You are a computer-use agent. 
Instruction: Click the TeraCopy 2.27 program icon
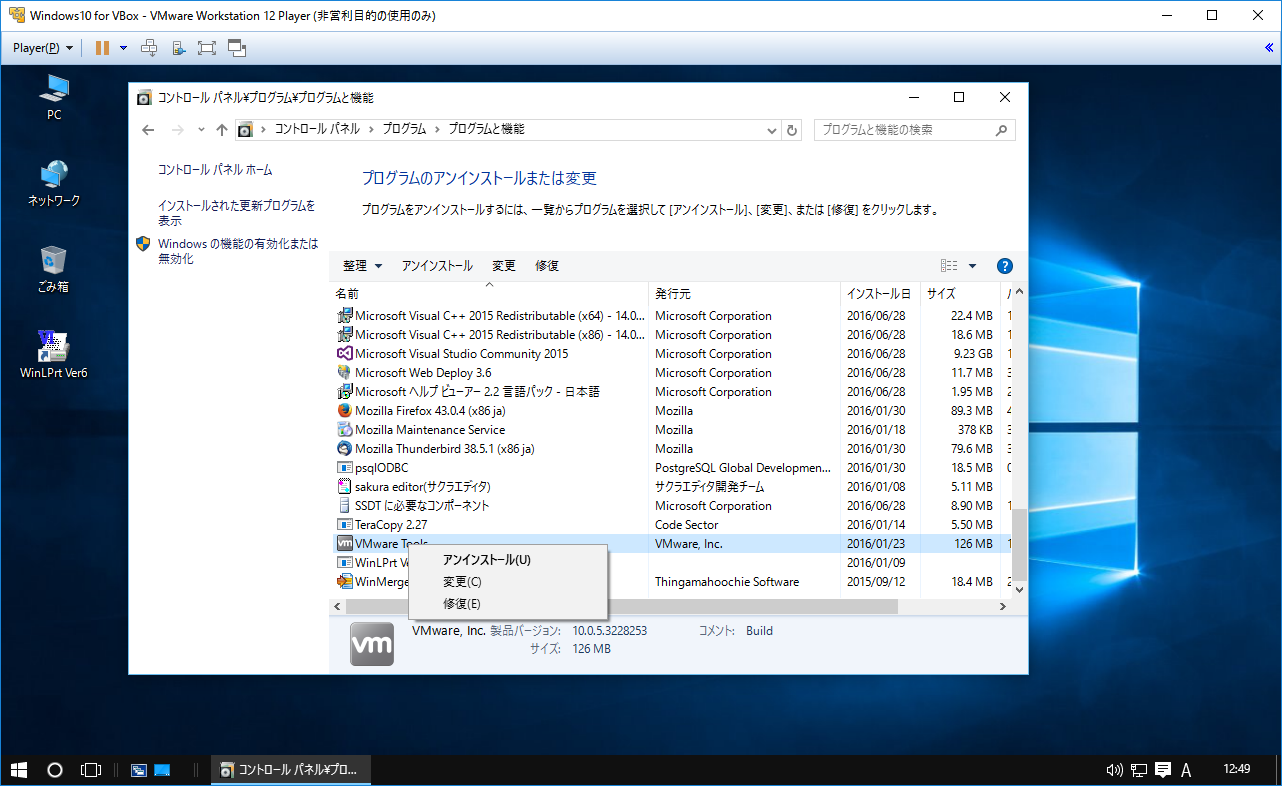pyautogui.click(x=345, y=525)
